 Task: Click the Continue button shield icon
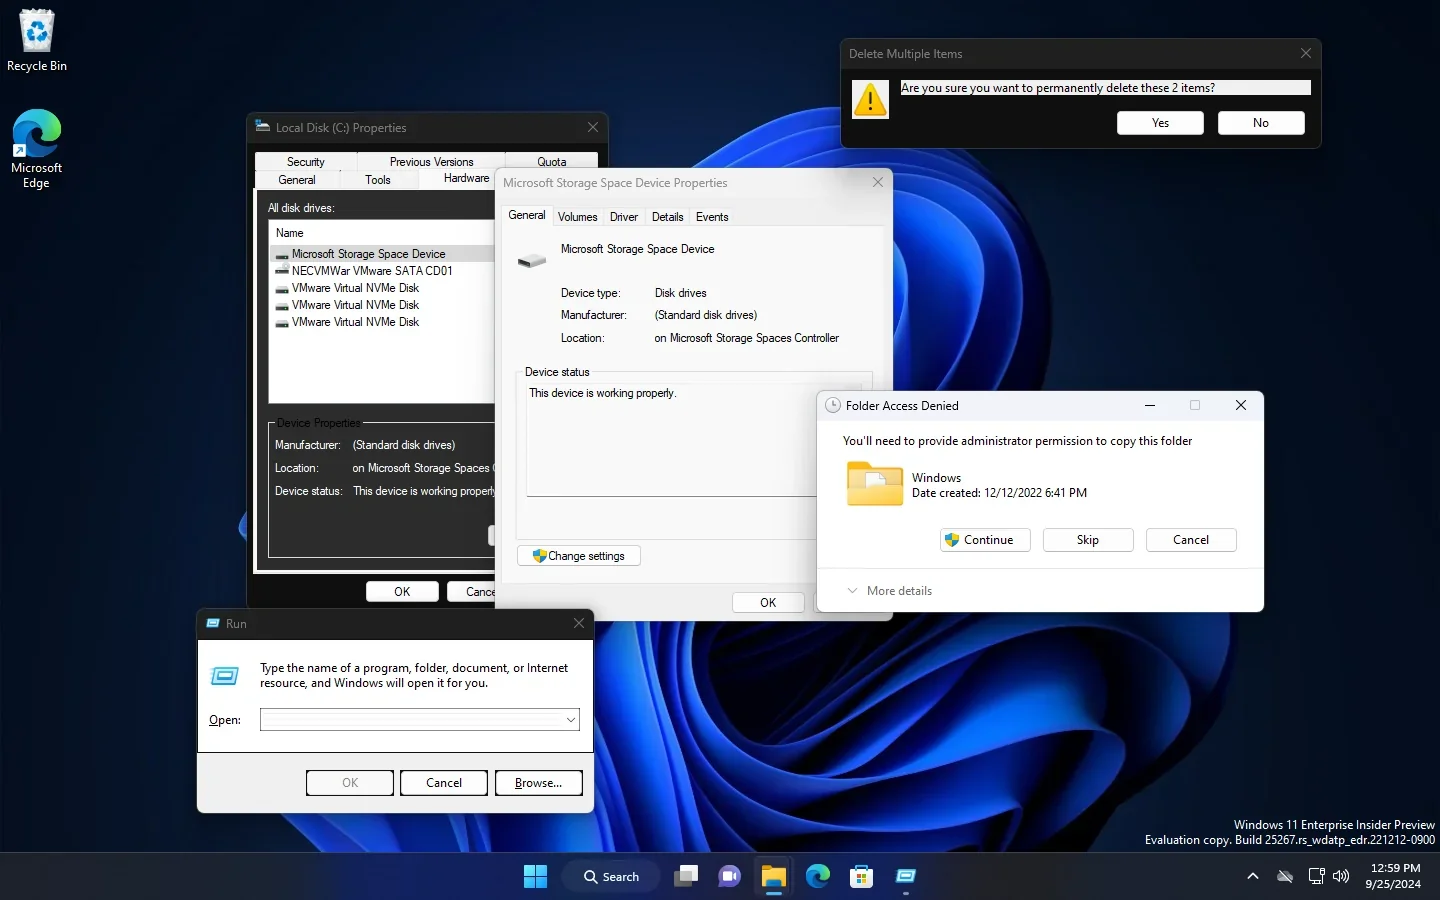tap(952, 540)
